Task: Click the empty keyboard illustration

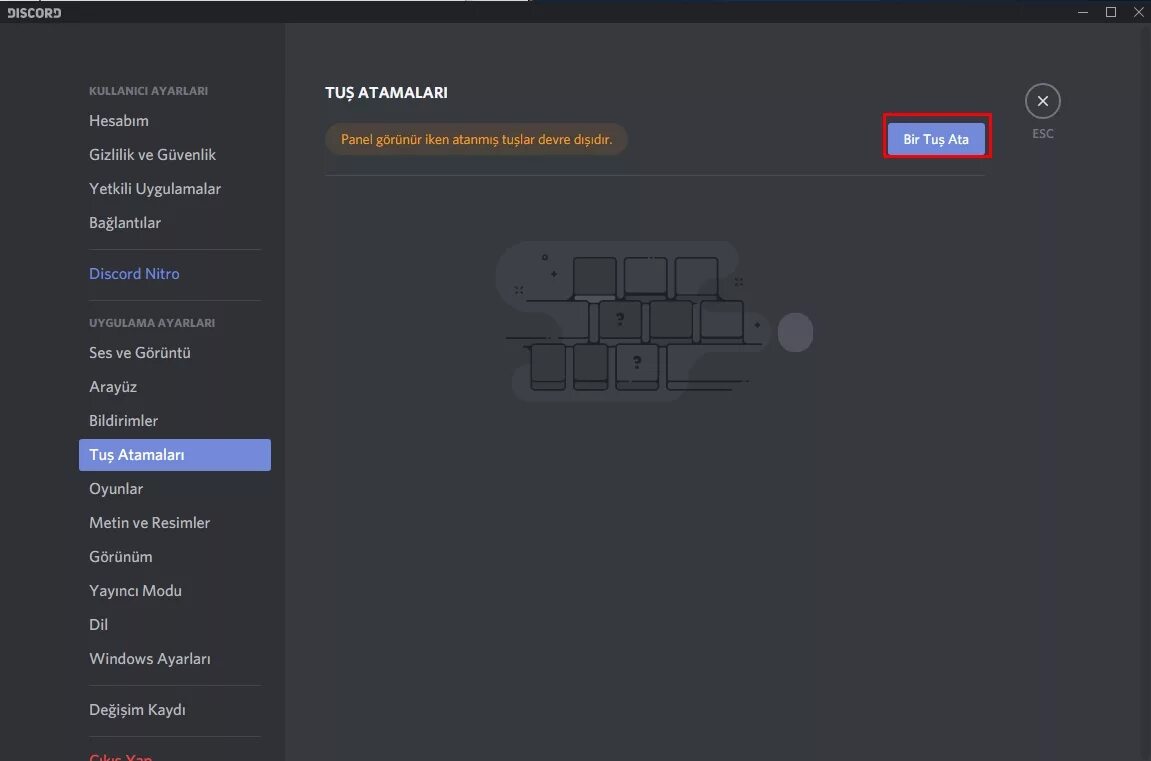Action: 654,321
